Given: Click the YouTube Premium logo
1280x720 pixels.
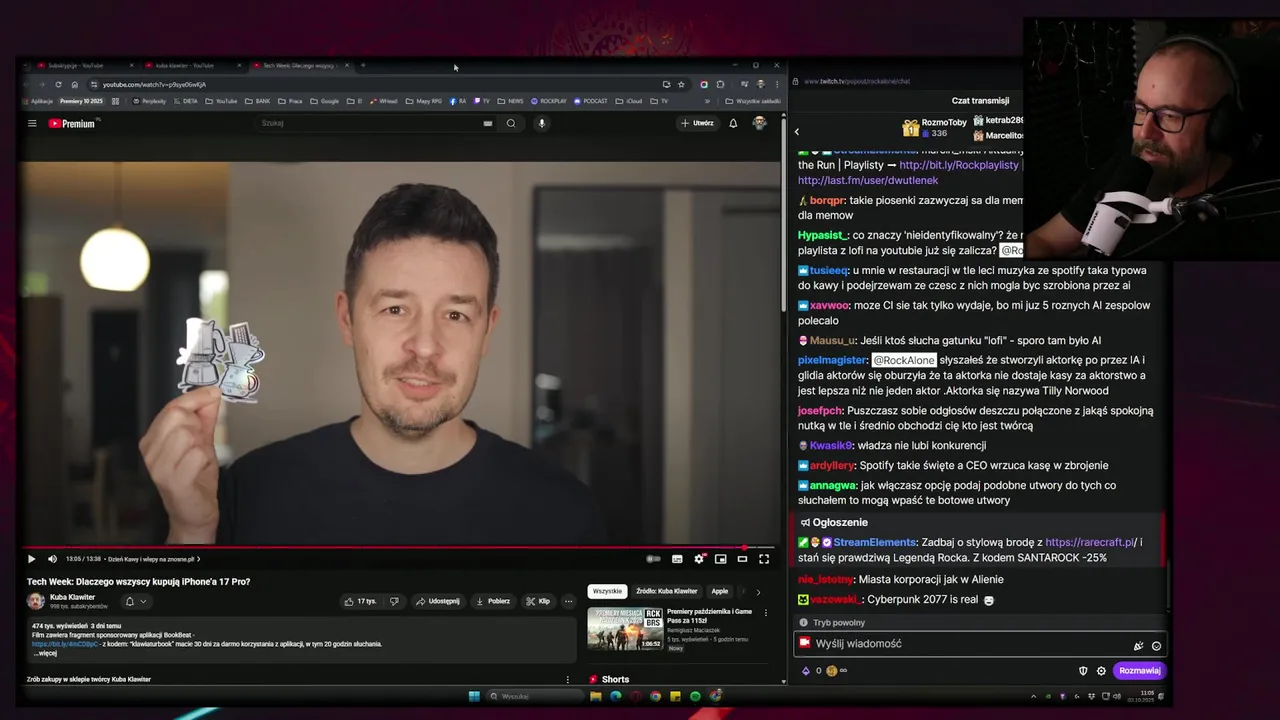Looking at the screenshot, I should tap(72, 124).
